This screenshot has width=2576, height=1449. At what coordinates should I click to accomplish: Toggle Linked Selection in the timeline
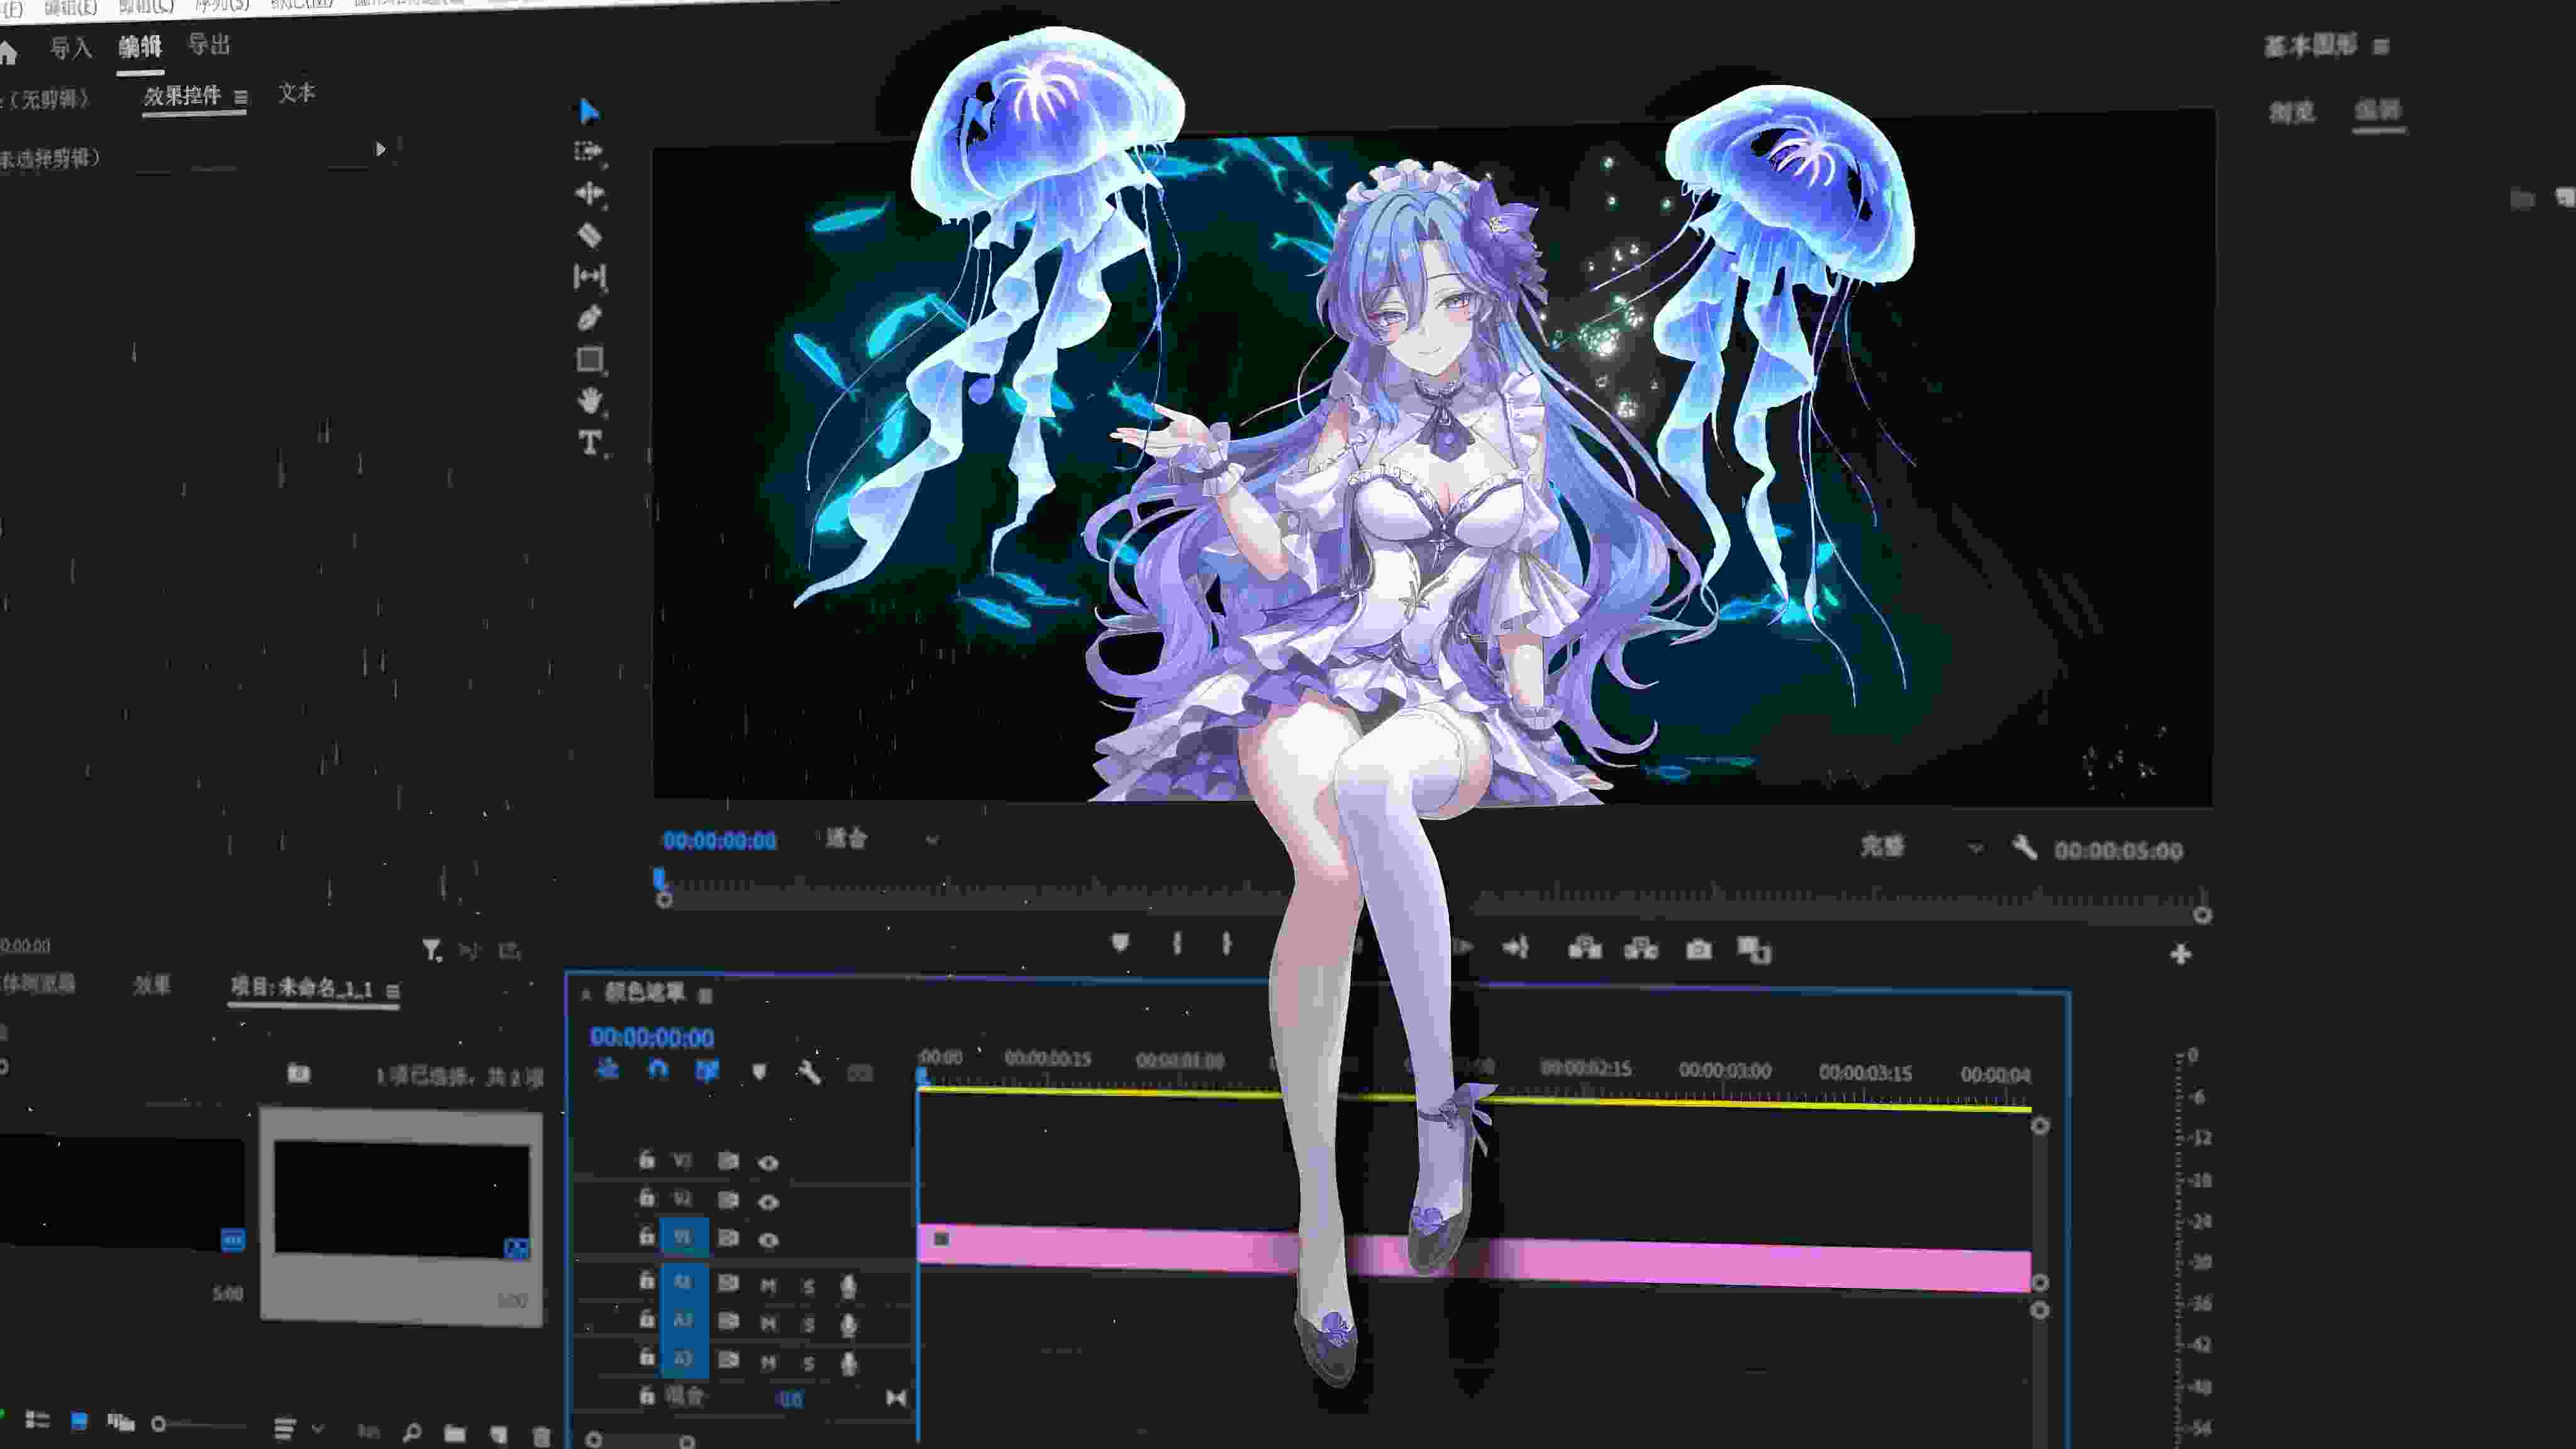pyautogui.click(x=707, y=1071)
